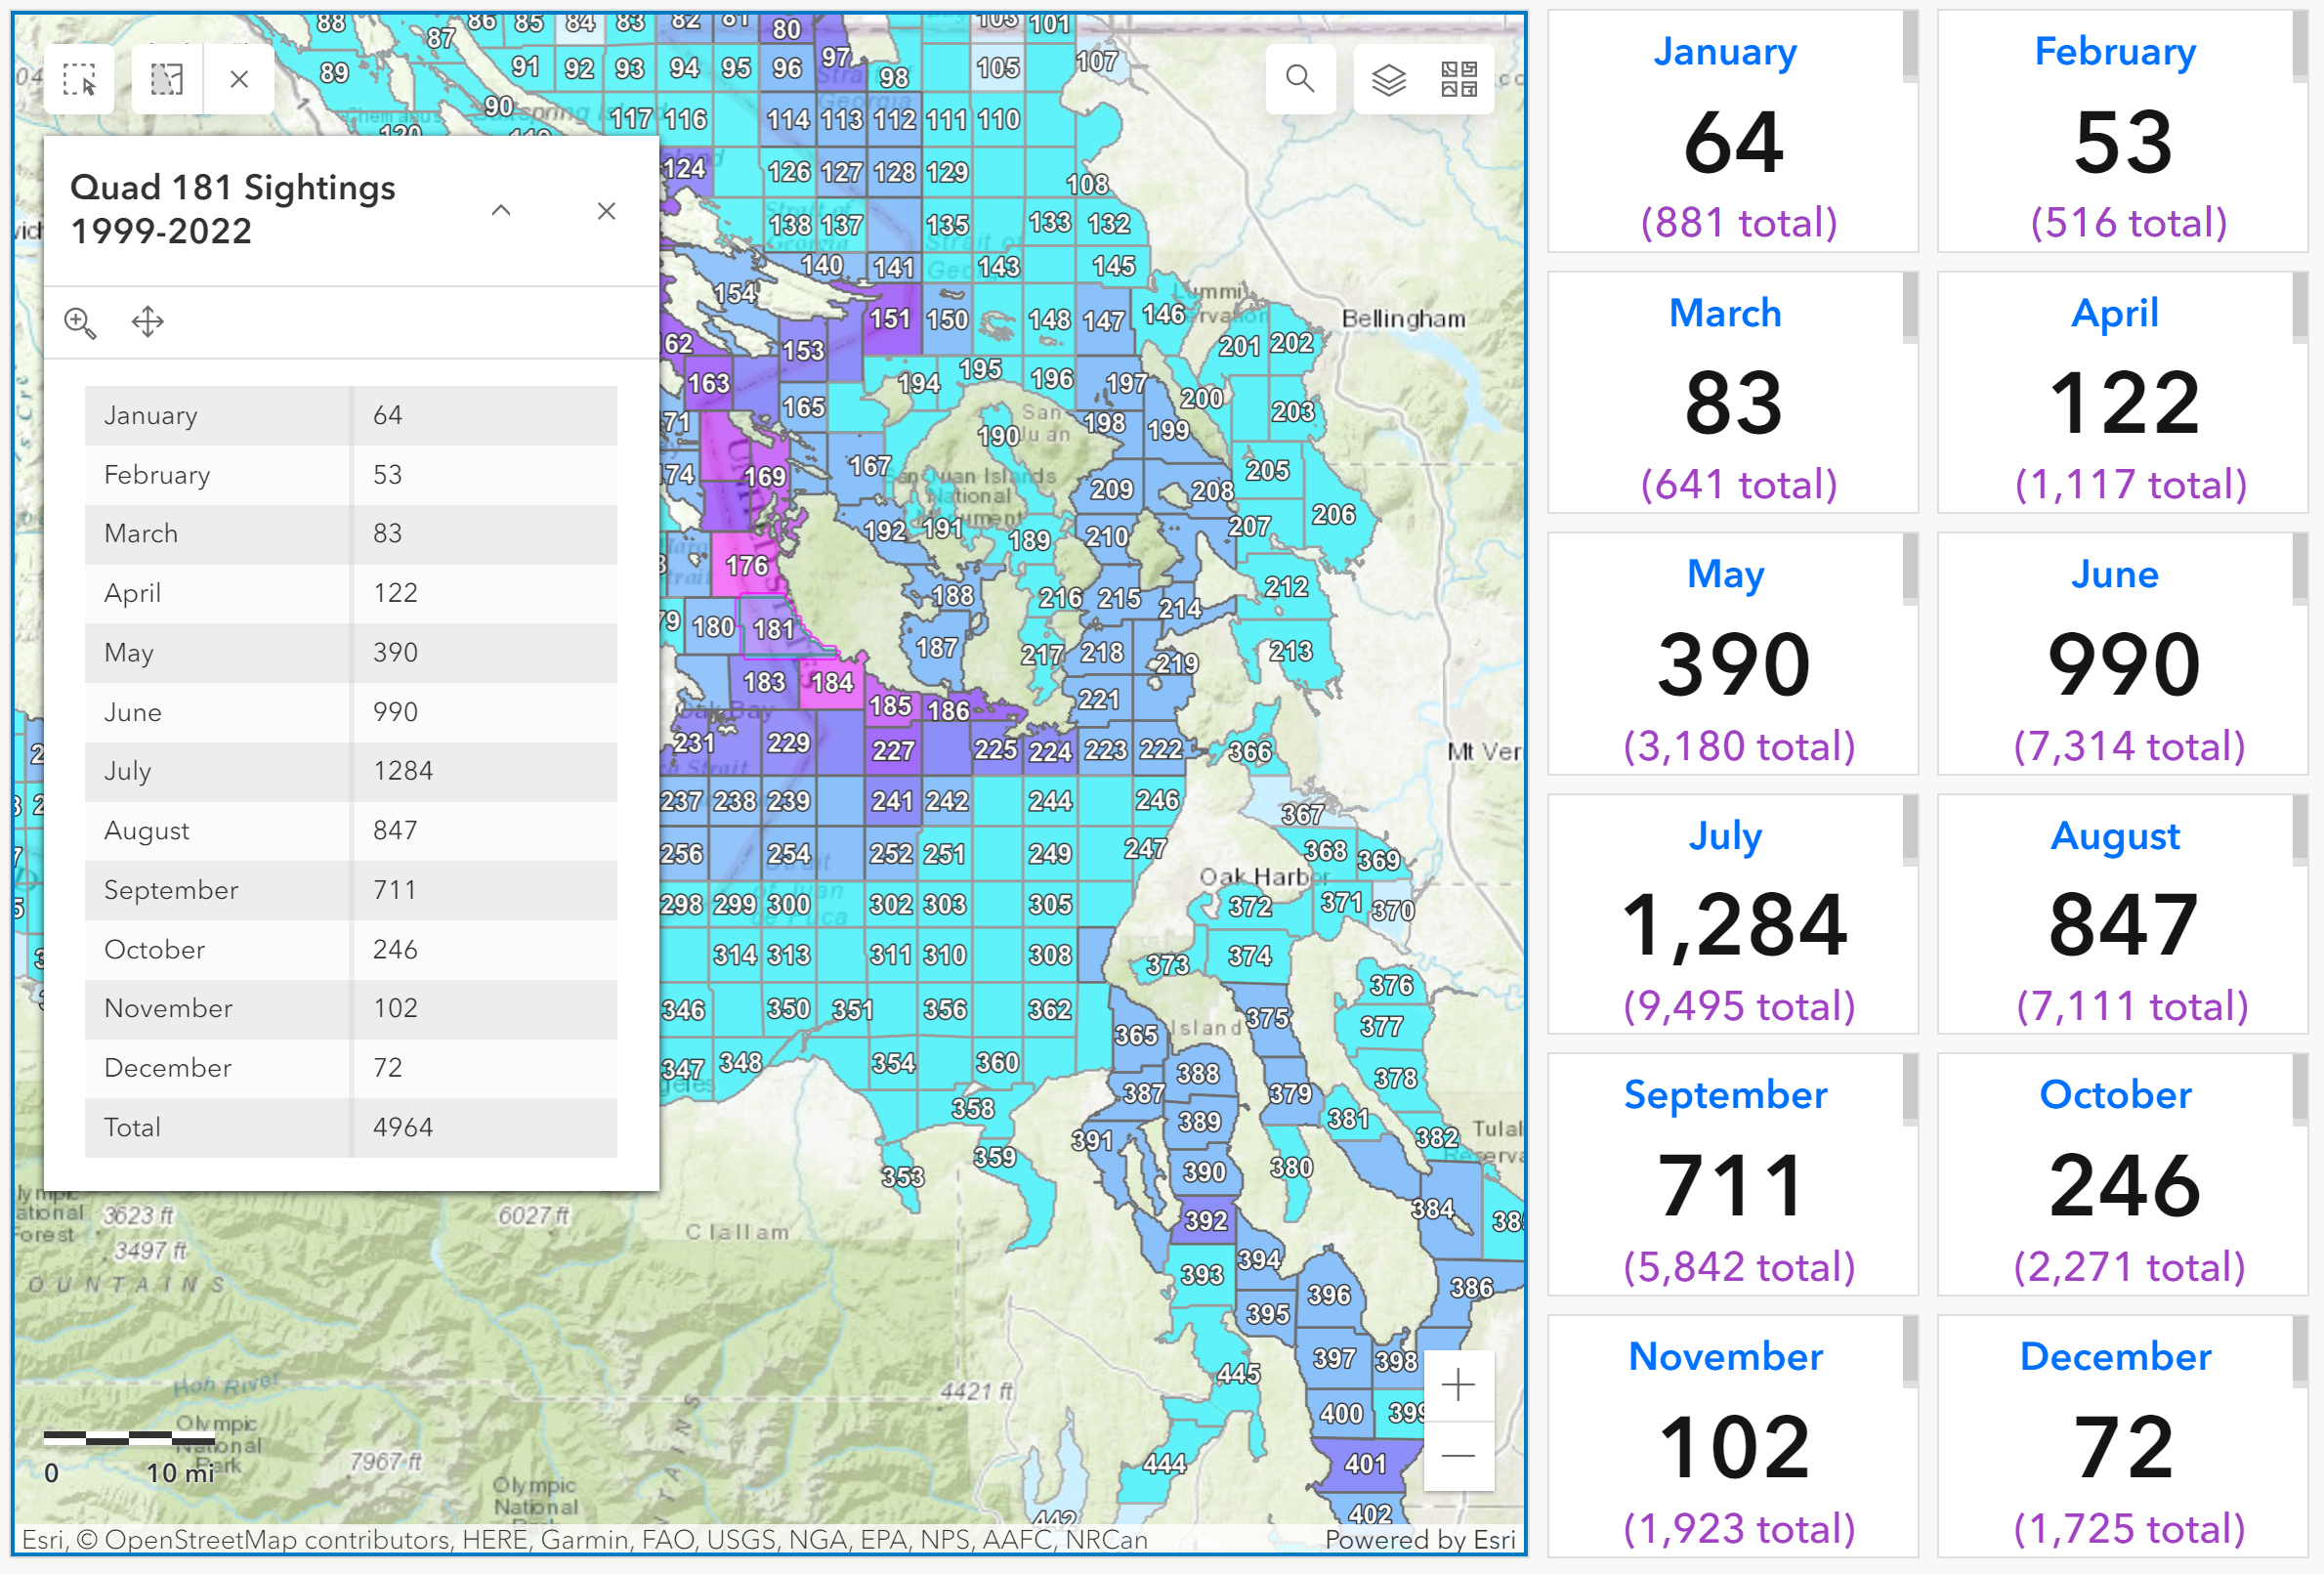Collapse the Quad 181 Sightings popup

coord(501,210)
